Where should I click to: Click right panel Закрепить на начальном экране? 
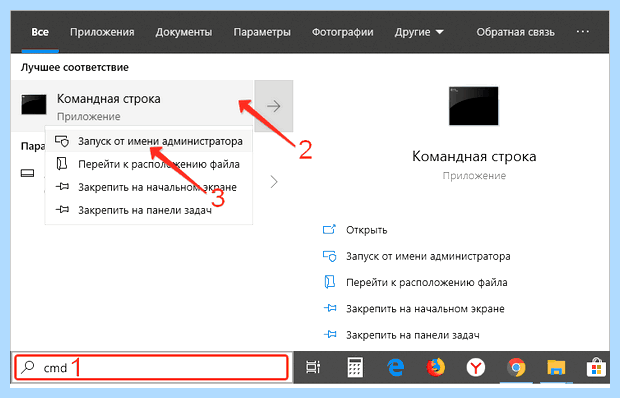click(425, 309)
